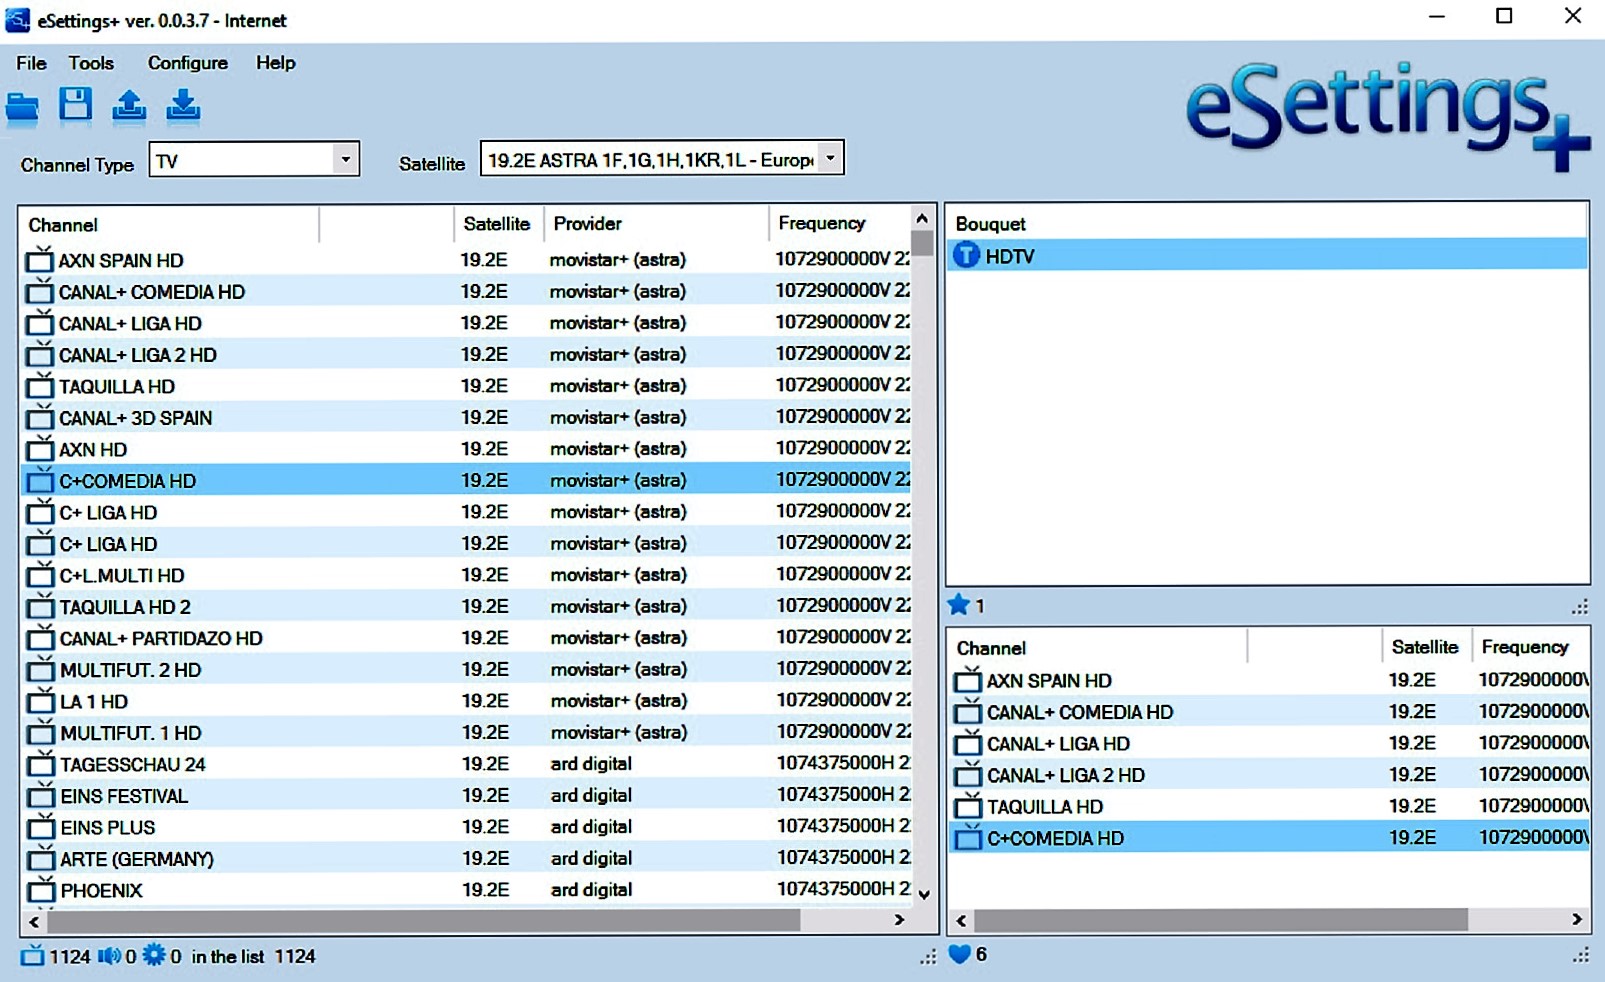Click the gear data count icon
Screen dimensions: 1605x982
pos(153,956)
